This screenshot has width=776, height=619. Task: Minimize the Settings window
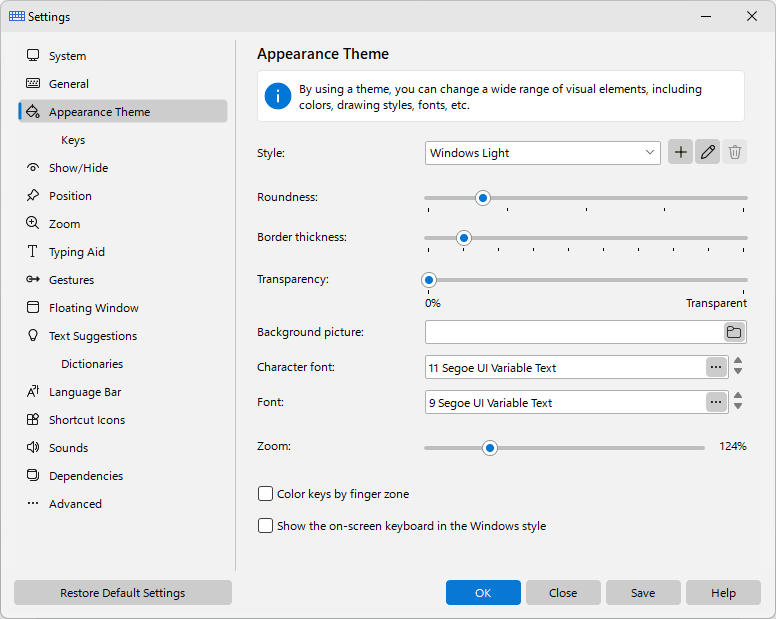point(706,16)
